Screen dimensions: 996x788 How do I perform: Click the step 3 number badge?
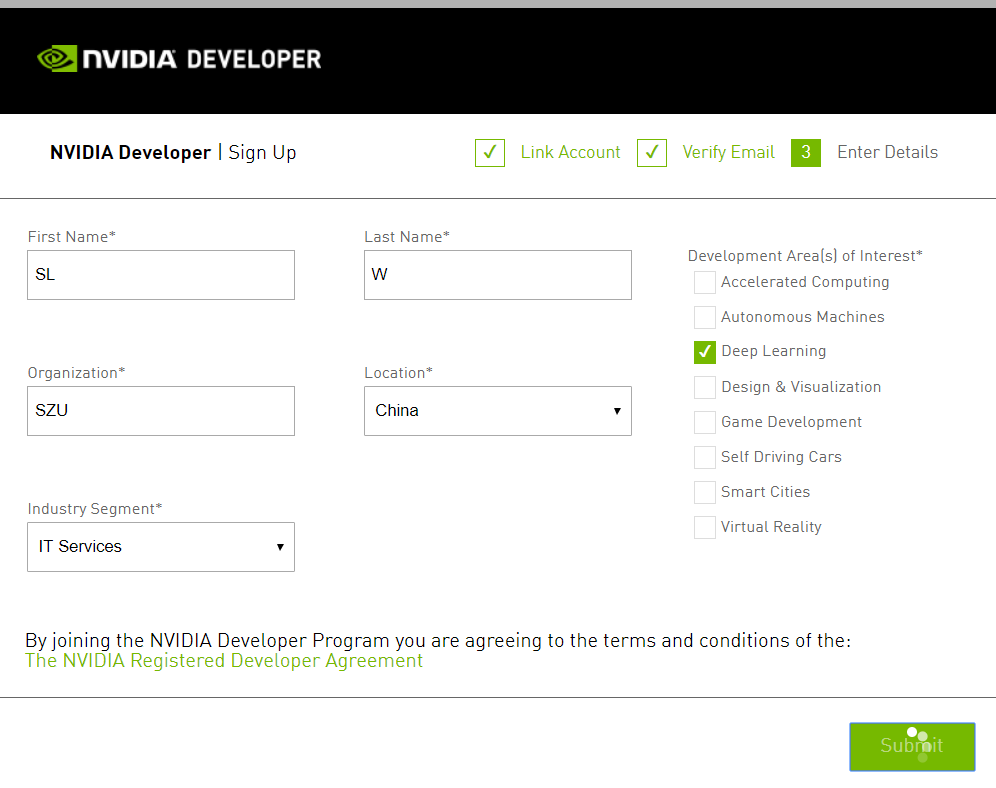click(x=805, y=153)
